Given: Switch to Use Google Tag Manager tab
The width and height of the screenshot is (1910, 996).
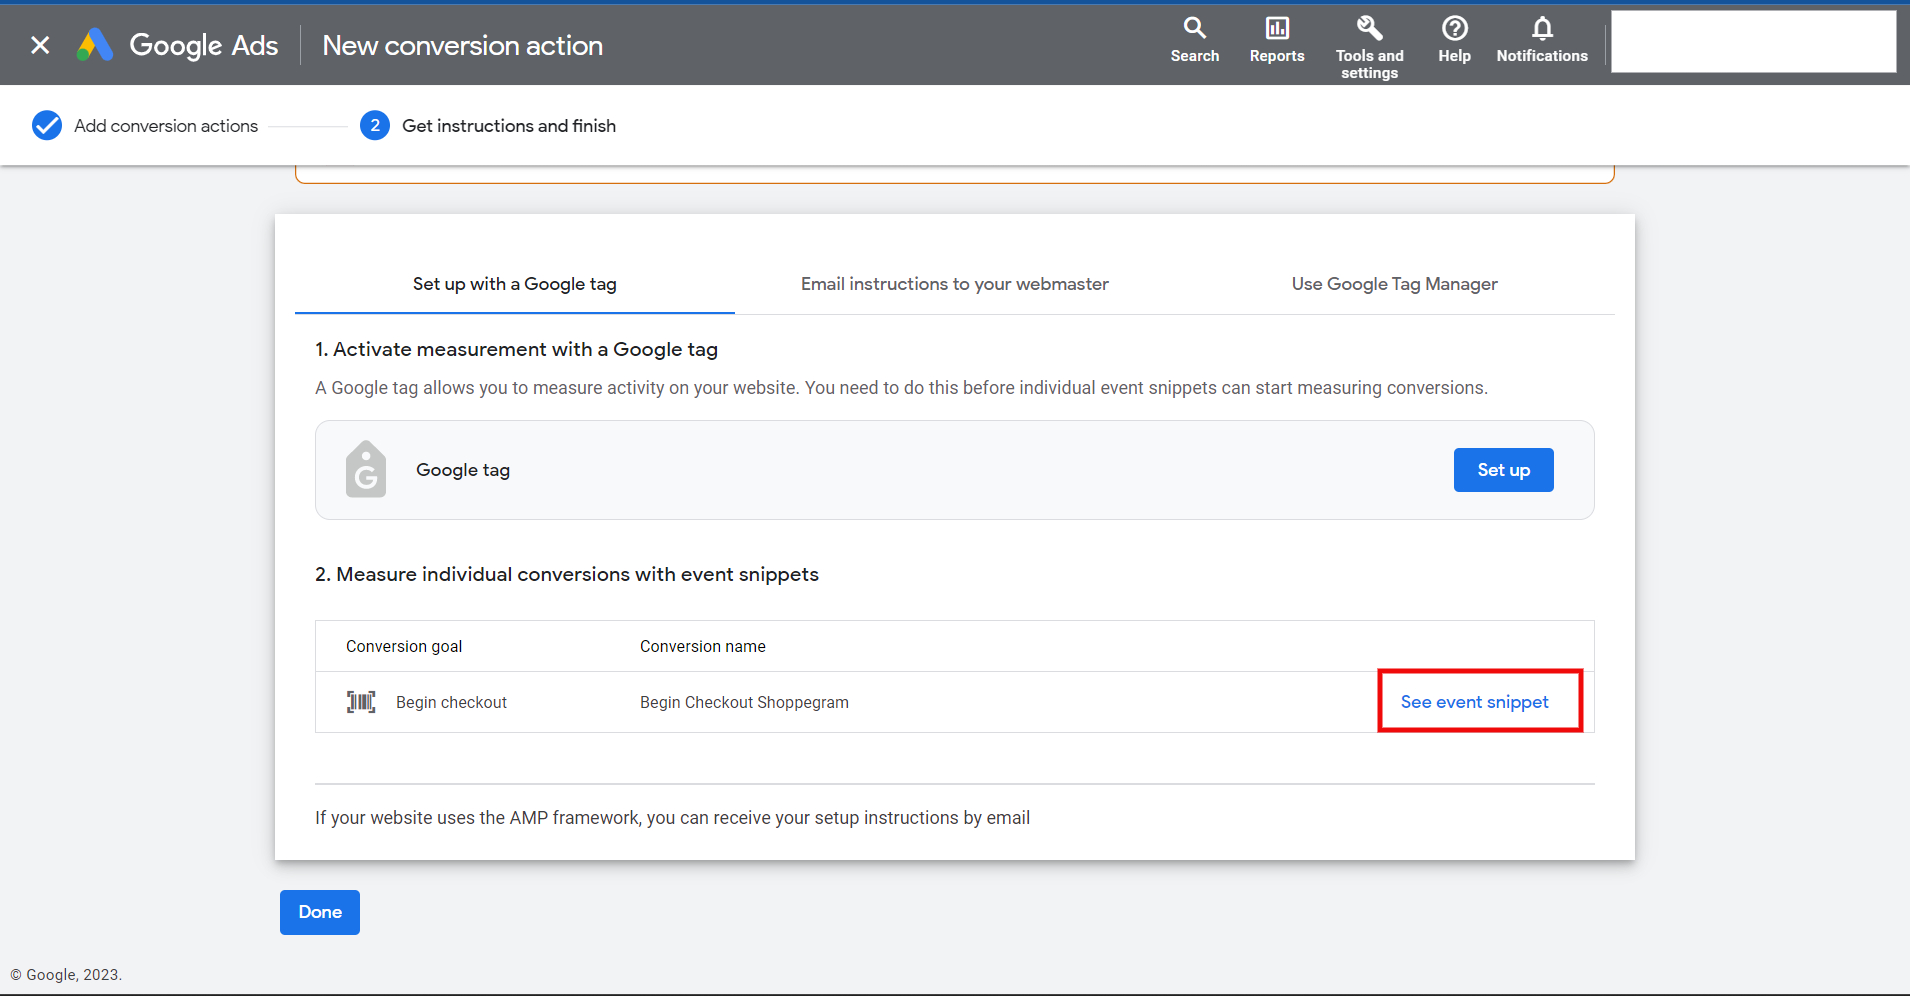Looking at the screenshot, I should 1395,284.
